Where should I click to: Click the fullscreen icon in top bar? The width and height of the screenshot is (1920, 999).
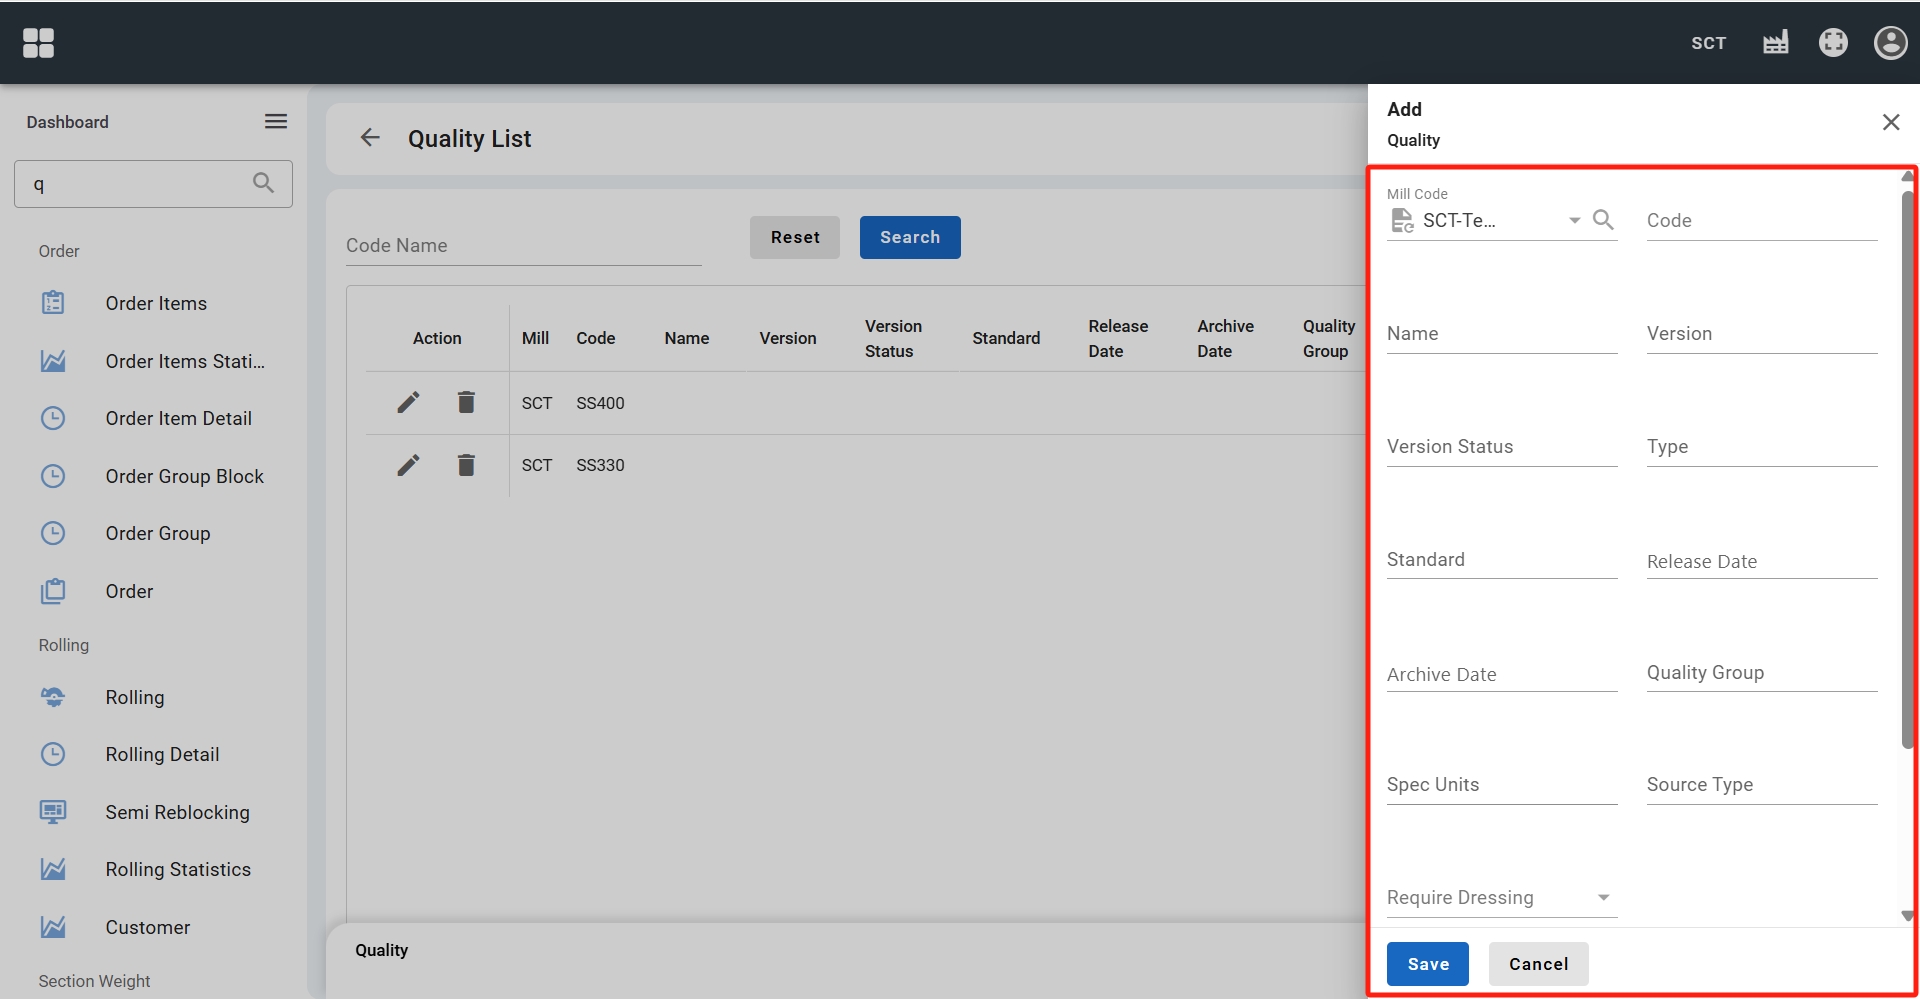(x=1832, y=43)
